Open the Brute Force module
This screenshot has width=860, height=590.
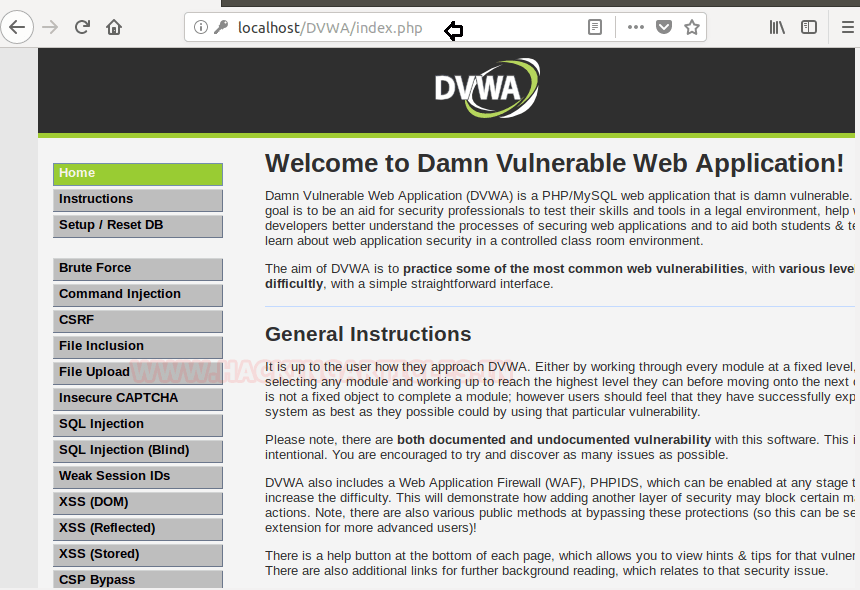[x=137, y=269]
